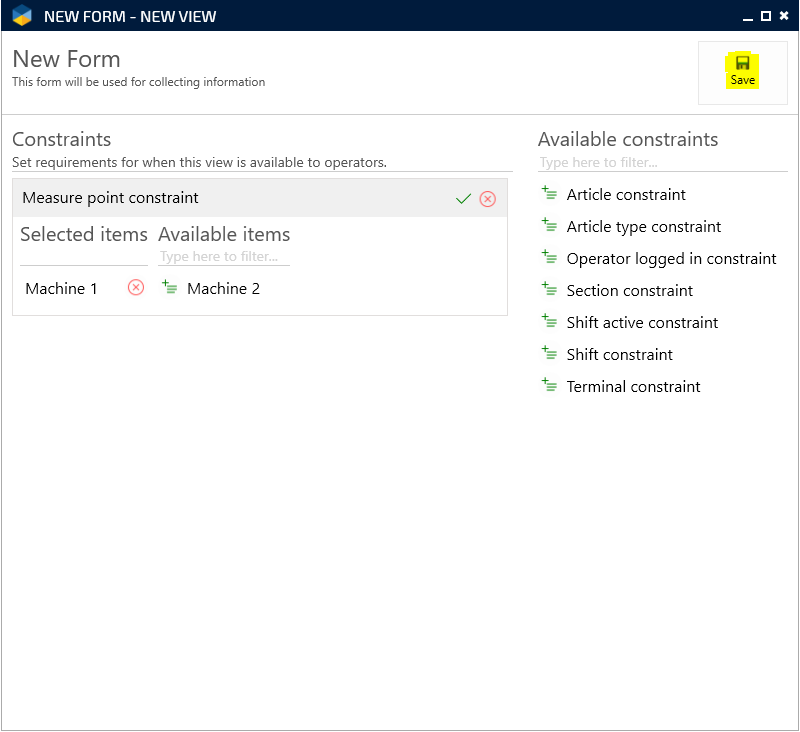This screenshot has width=800, height=732.
Task: Confirm Measure point constraint with green checkmark
Action: click(x=463, y=199)
